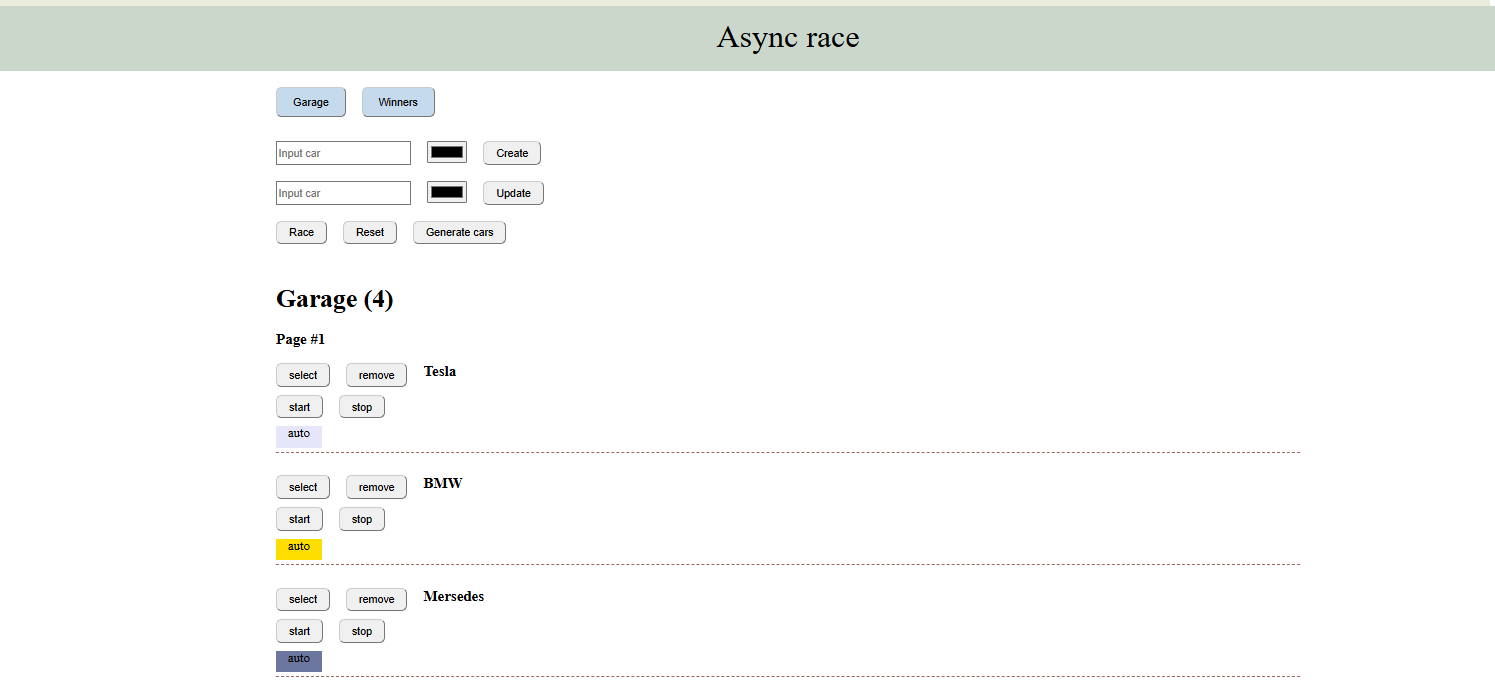The width and height of the screenshot is (1495, 699).
Task: Open the color picker next to Create
Action: [x=447, y=152]
